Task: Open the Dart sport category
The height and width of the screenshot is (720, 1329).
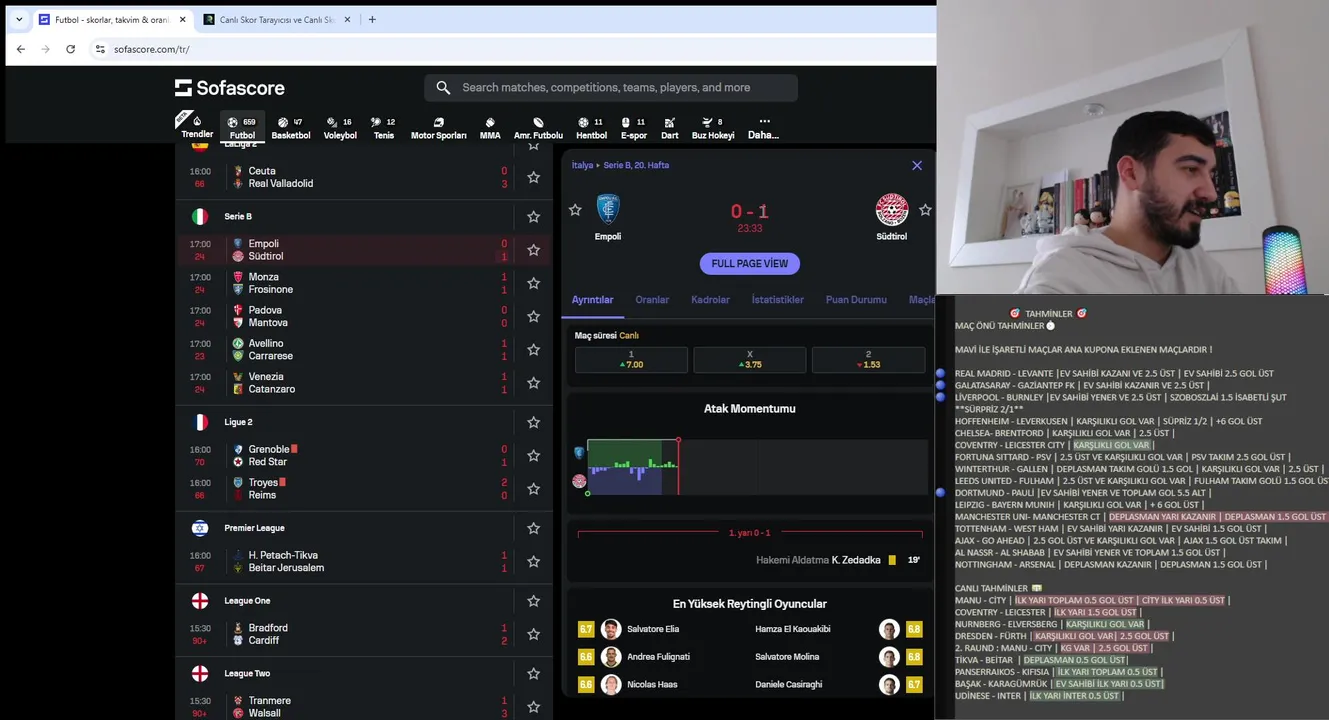Action: [669, 127]
